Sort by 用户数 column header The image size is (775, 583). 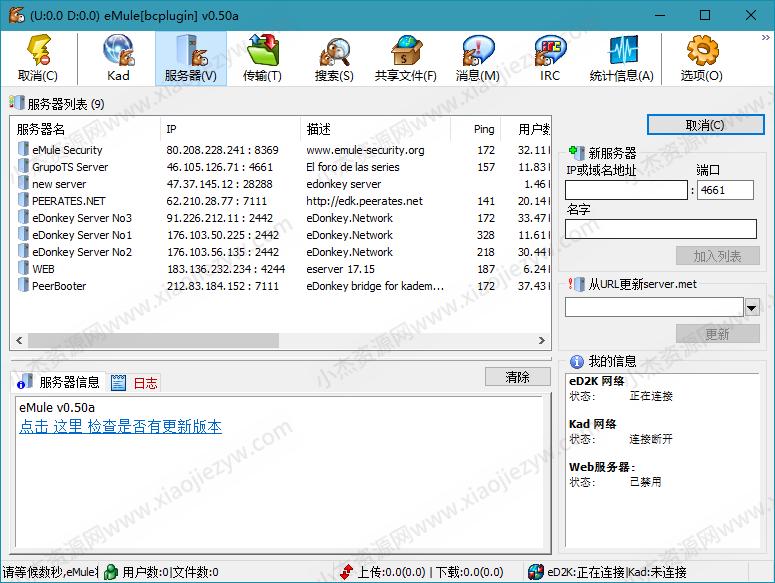526,129
